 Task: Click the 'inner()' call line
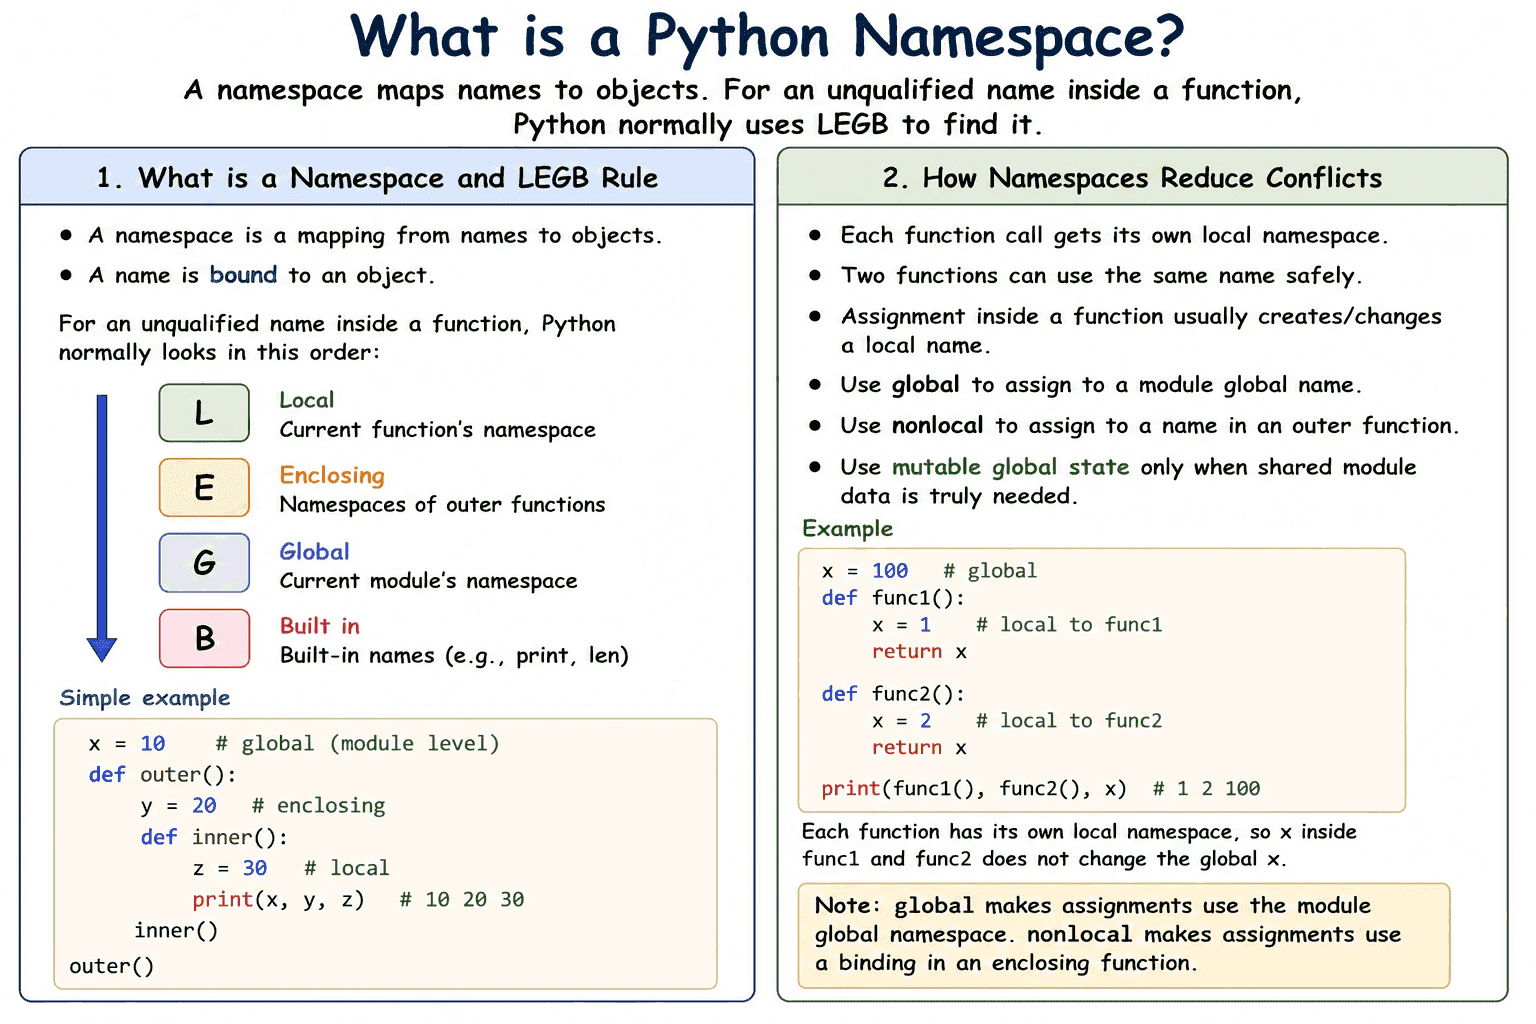176,931
